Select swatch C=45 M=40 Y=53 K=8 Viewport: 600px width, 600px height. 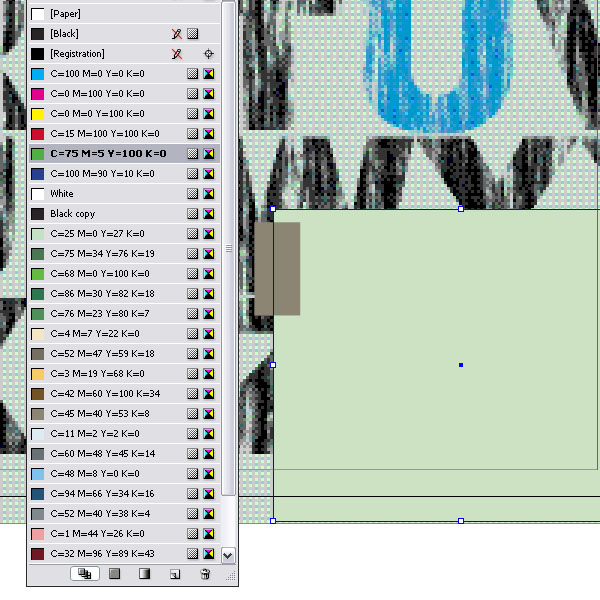(x=124, y=414)
